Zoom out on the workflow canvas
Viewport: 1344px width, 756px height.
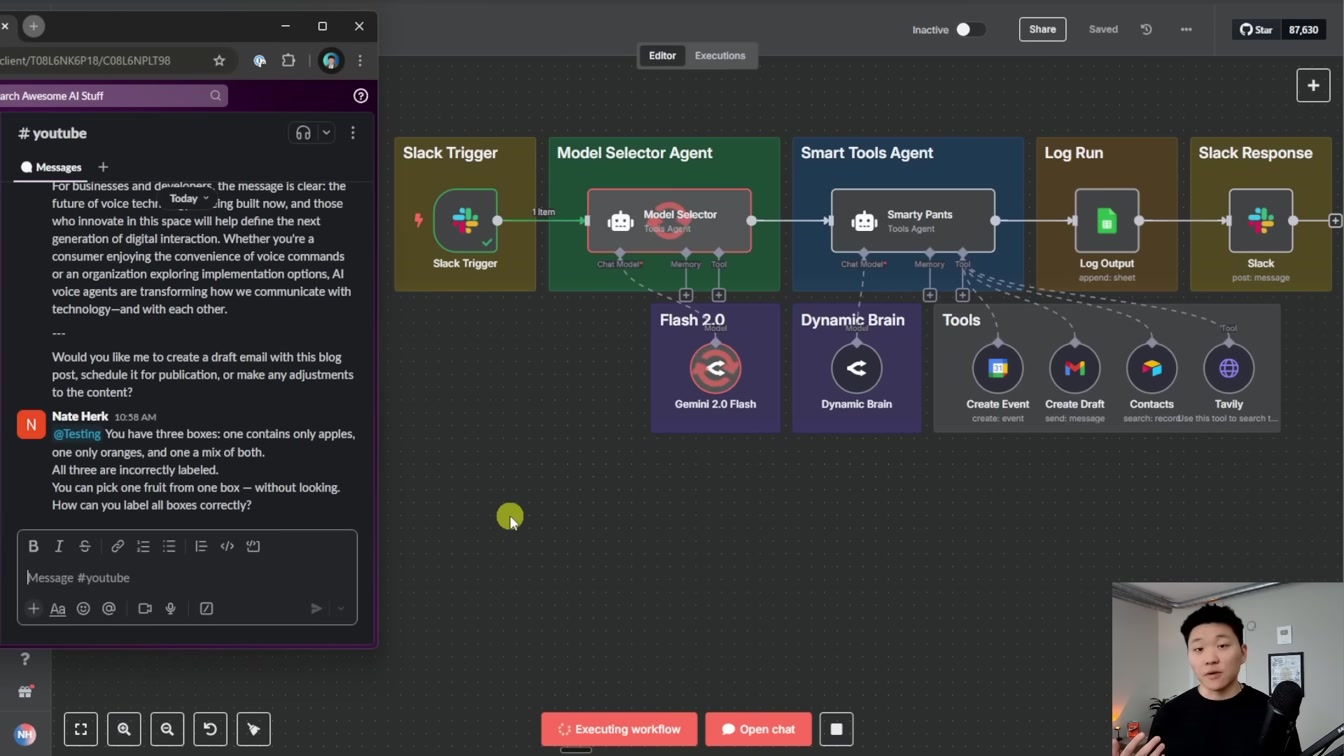pyautogui.click(x=167, y=729)
